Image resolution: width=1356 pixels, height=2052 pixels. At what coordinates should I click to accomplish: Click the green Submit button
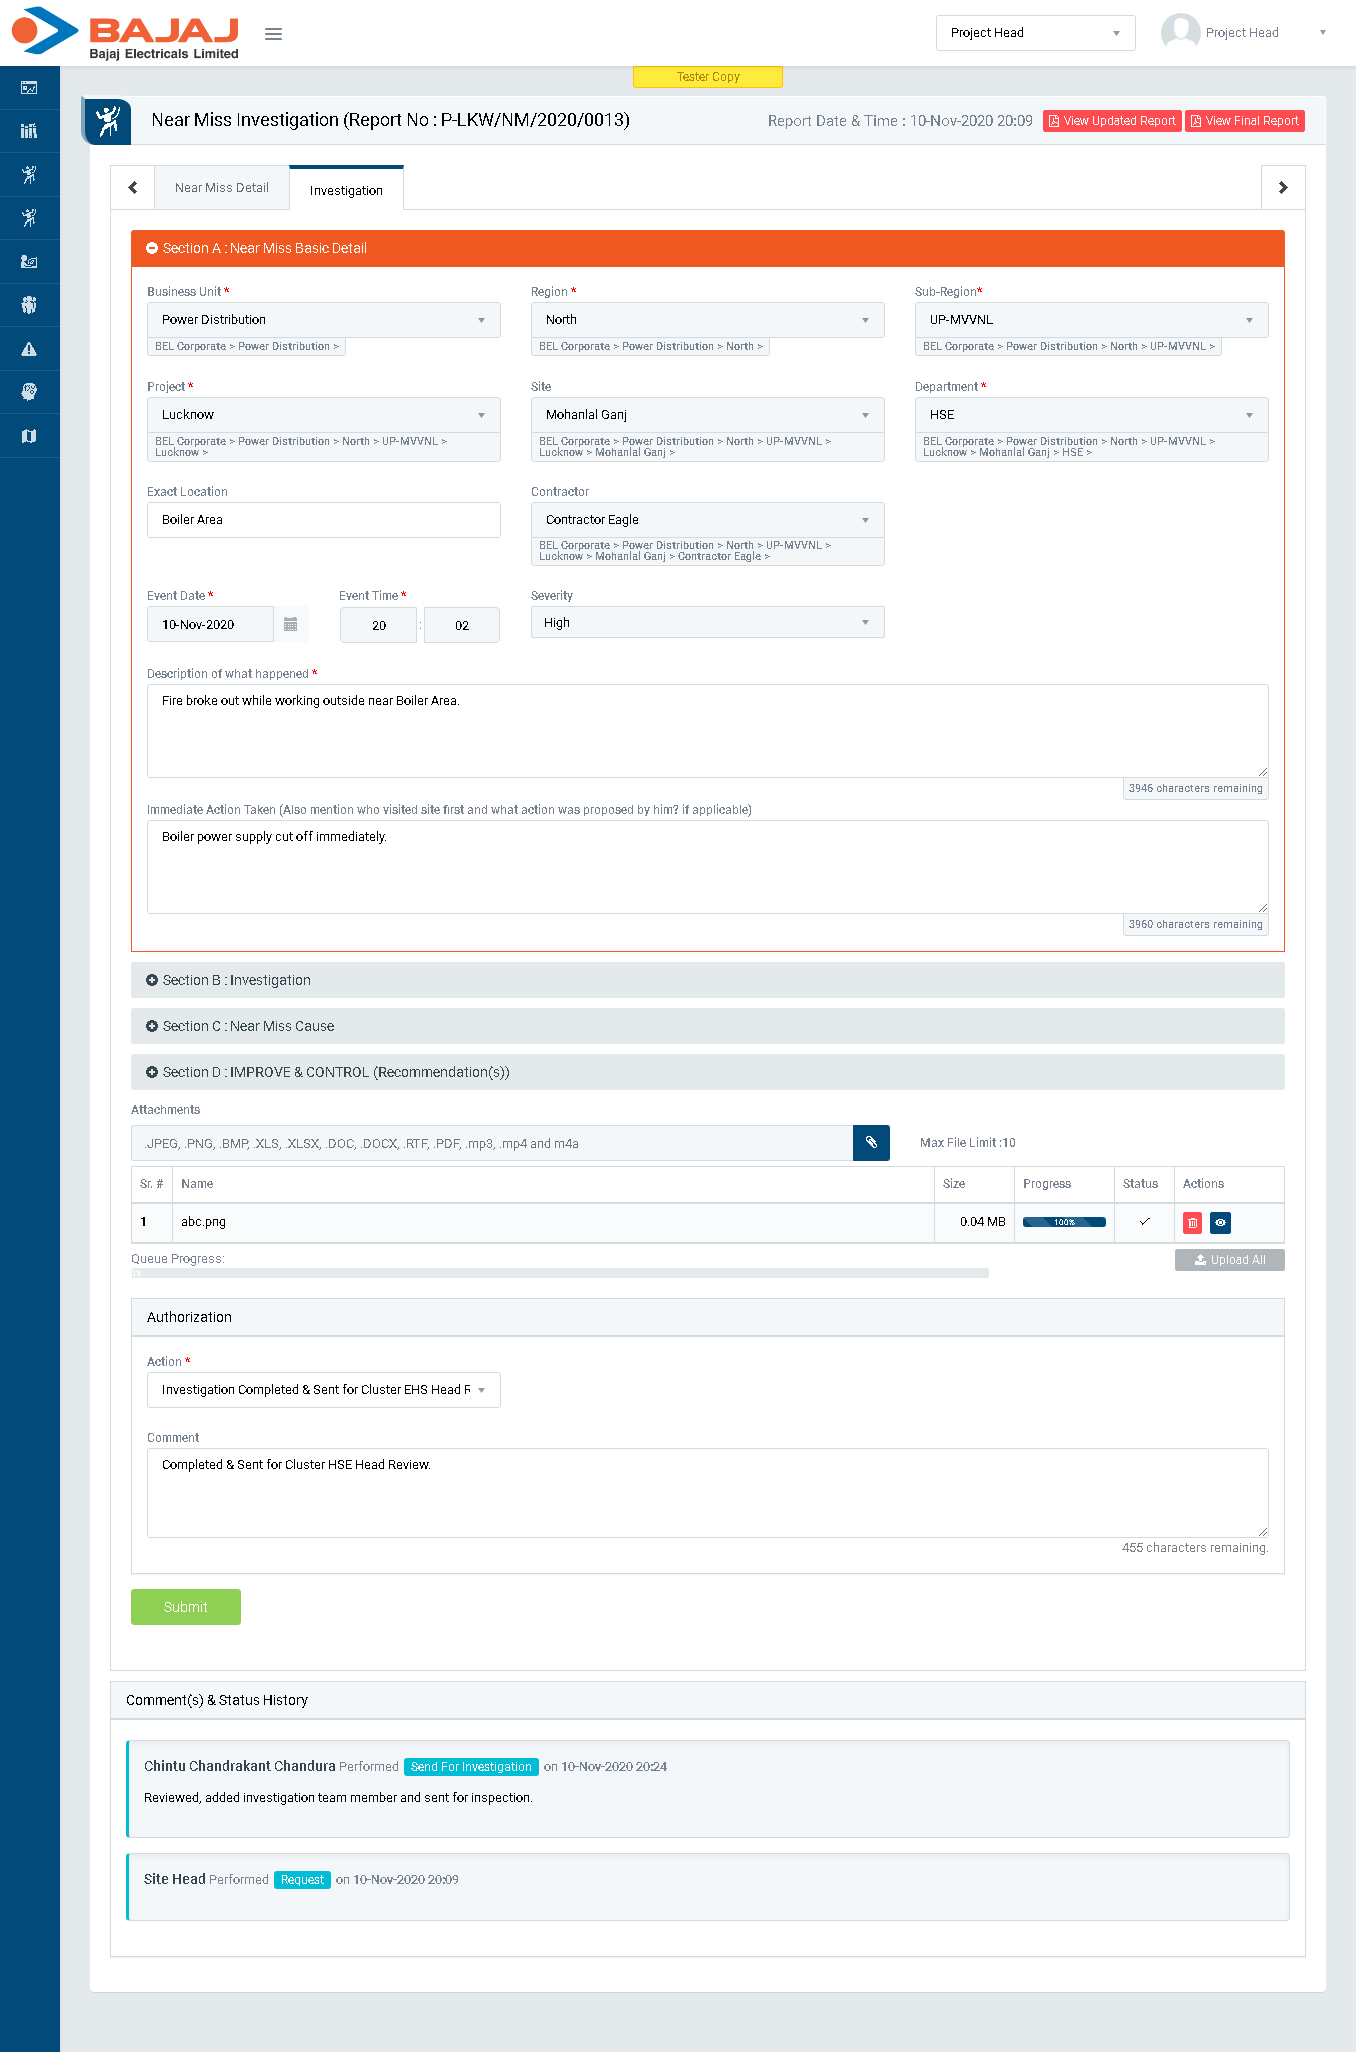(x=186, y=1607)
